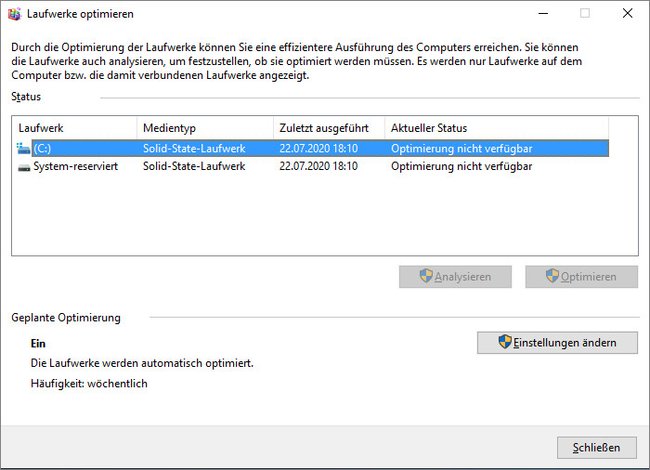The image size is (650, 470).
Task: Click Solid-State-Laufwerk in the (C:) row
Action: tap(194, 148)
